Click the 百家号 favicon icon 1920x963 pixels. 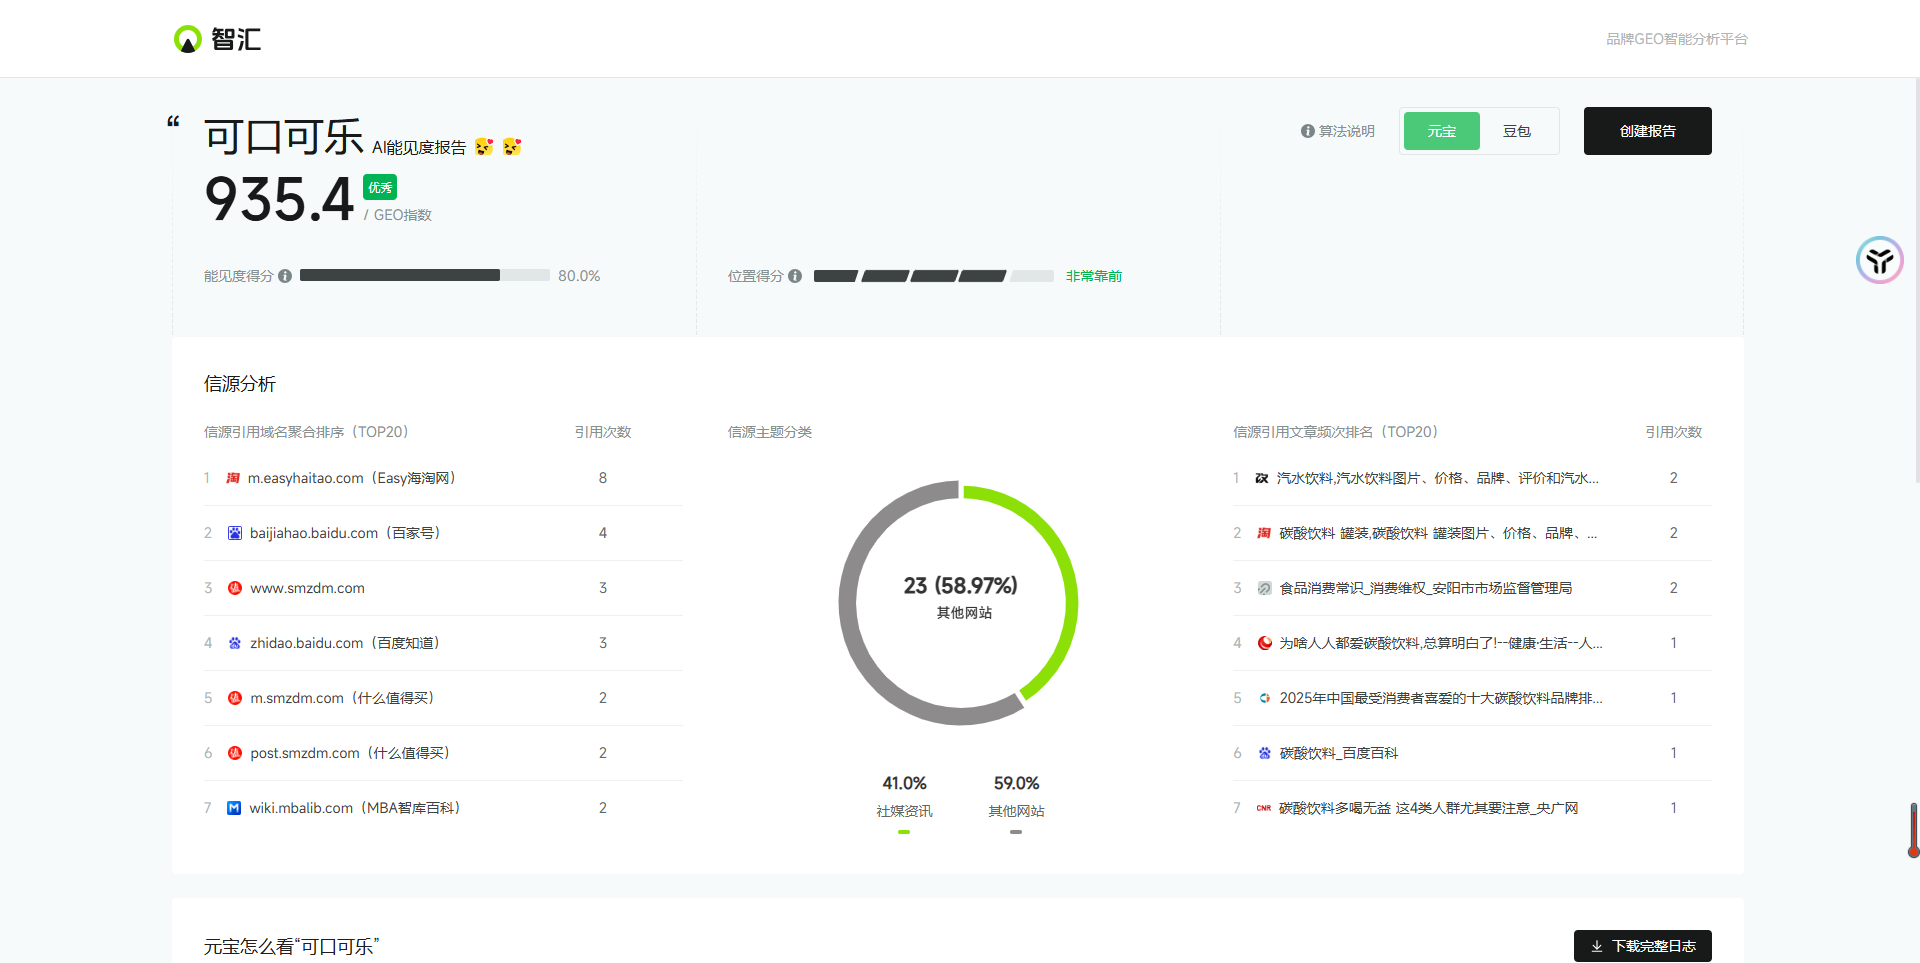[234, 533]
